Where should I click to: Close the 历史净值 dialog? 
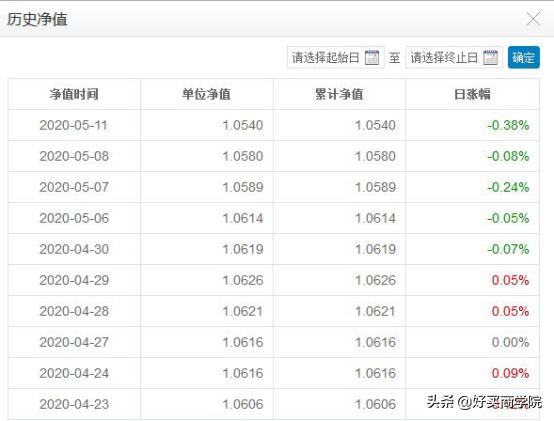(533, 19)
